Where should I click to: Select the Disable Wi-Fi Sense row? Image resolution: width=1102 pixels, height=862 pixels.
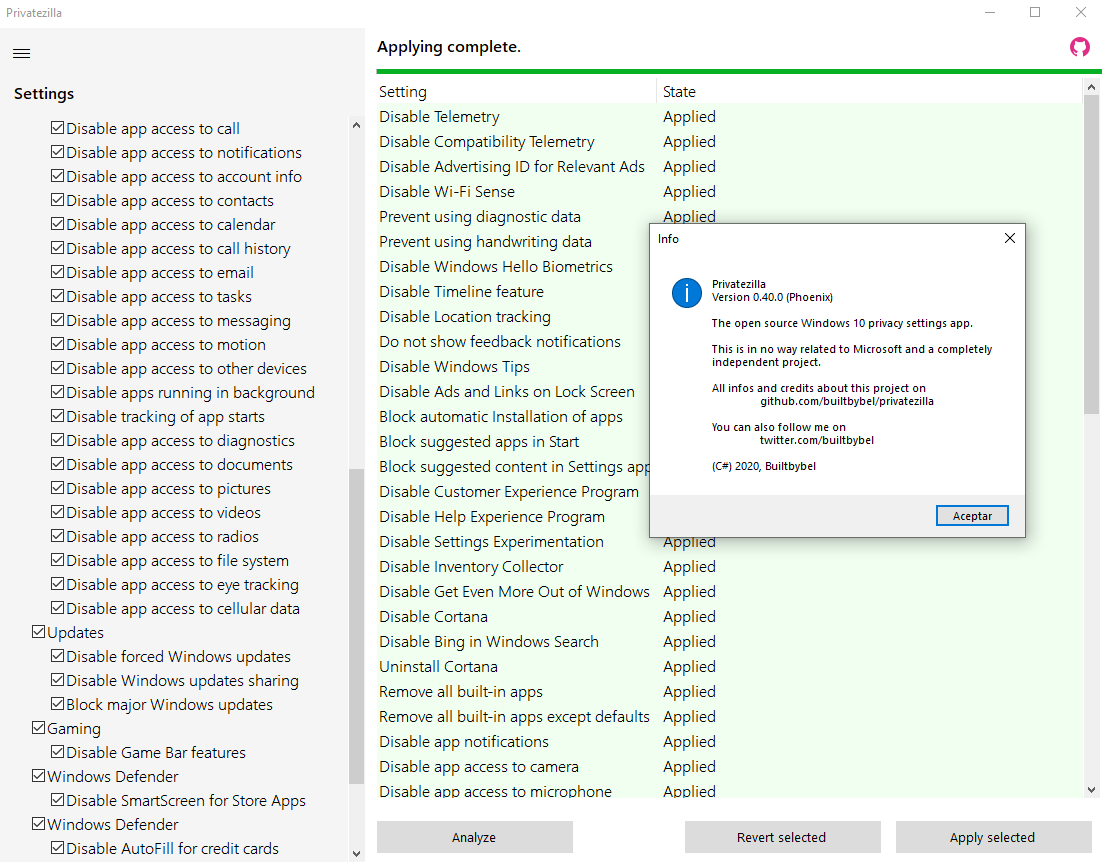tap(730, 192)
